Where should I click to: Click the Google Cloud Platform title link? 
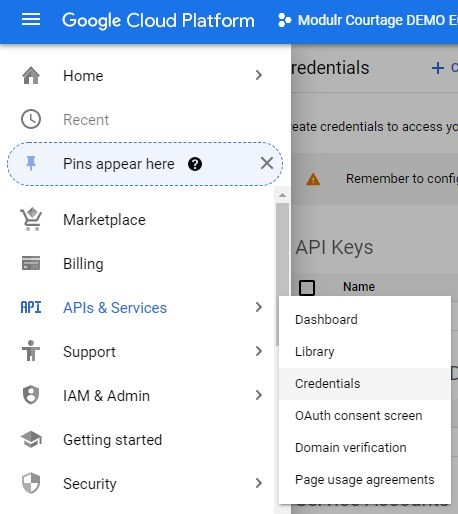(158, 20)
